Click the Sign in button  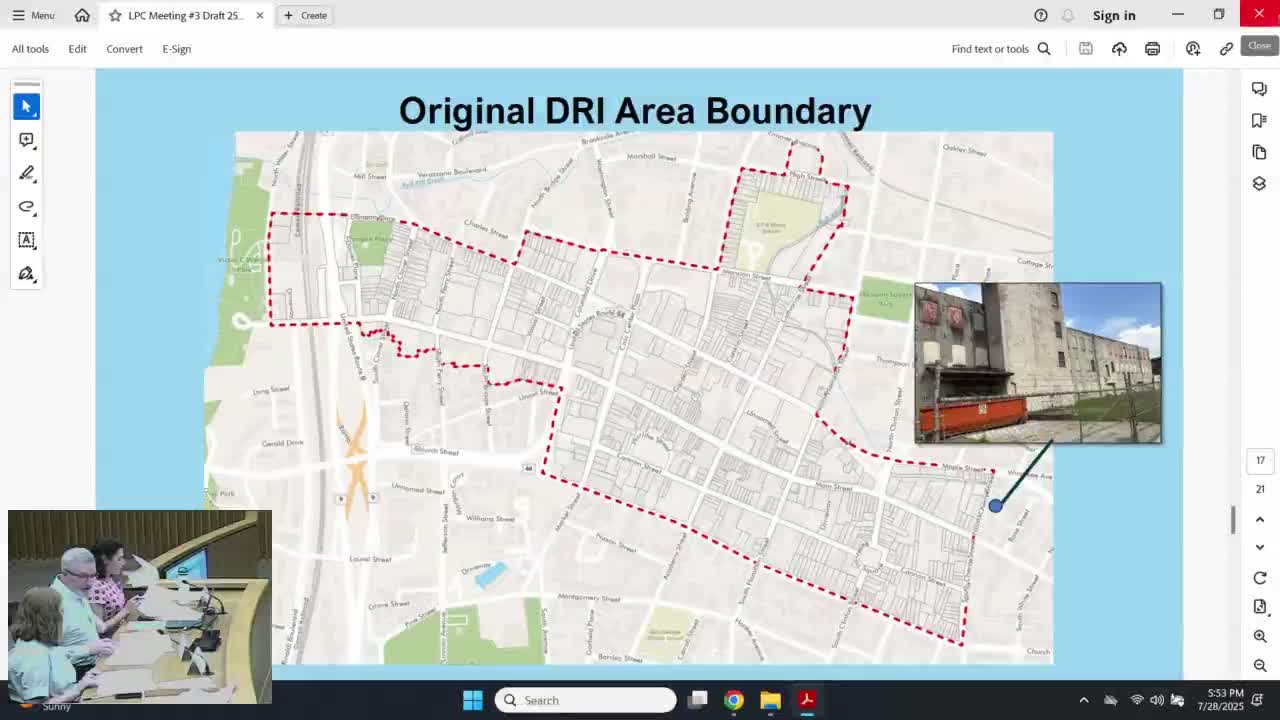tap(1114, 15)
